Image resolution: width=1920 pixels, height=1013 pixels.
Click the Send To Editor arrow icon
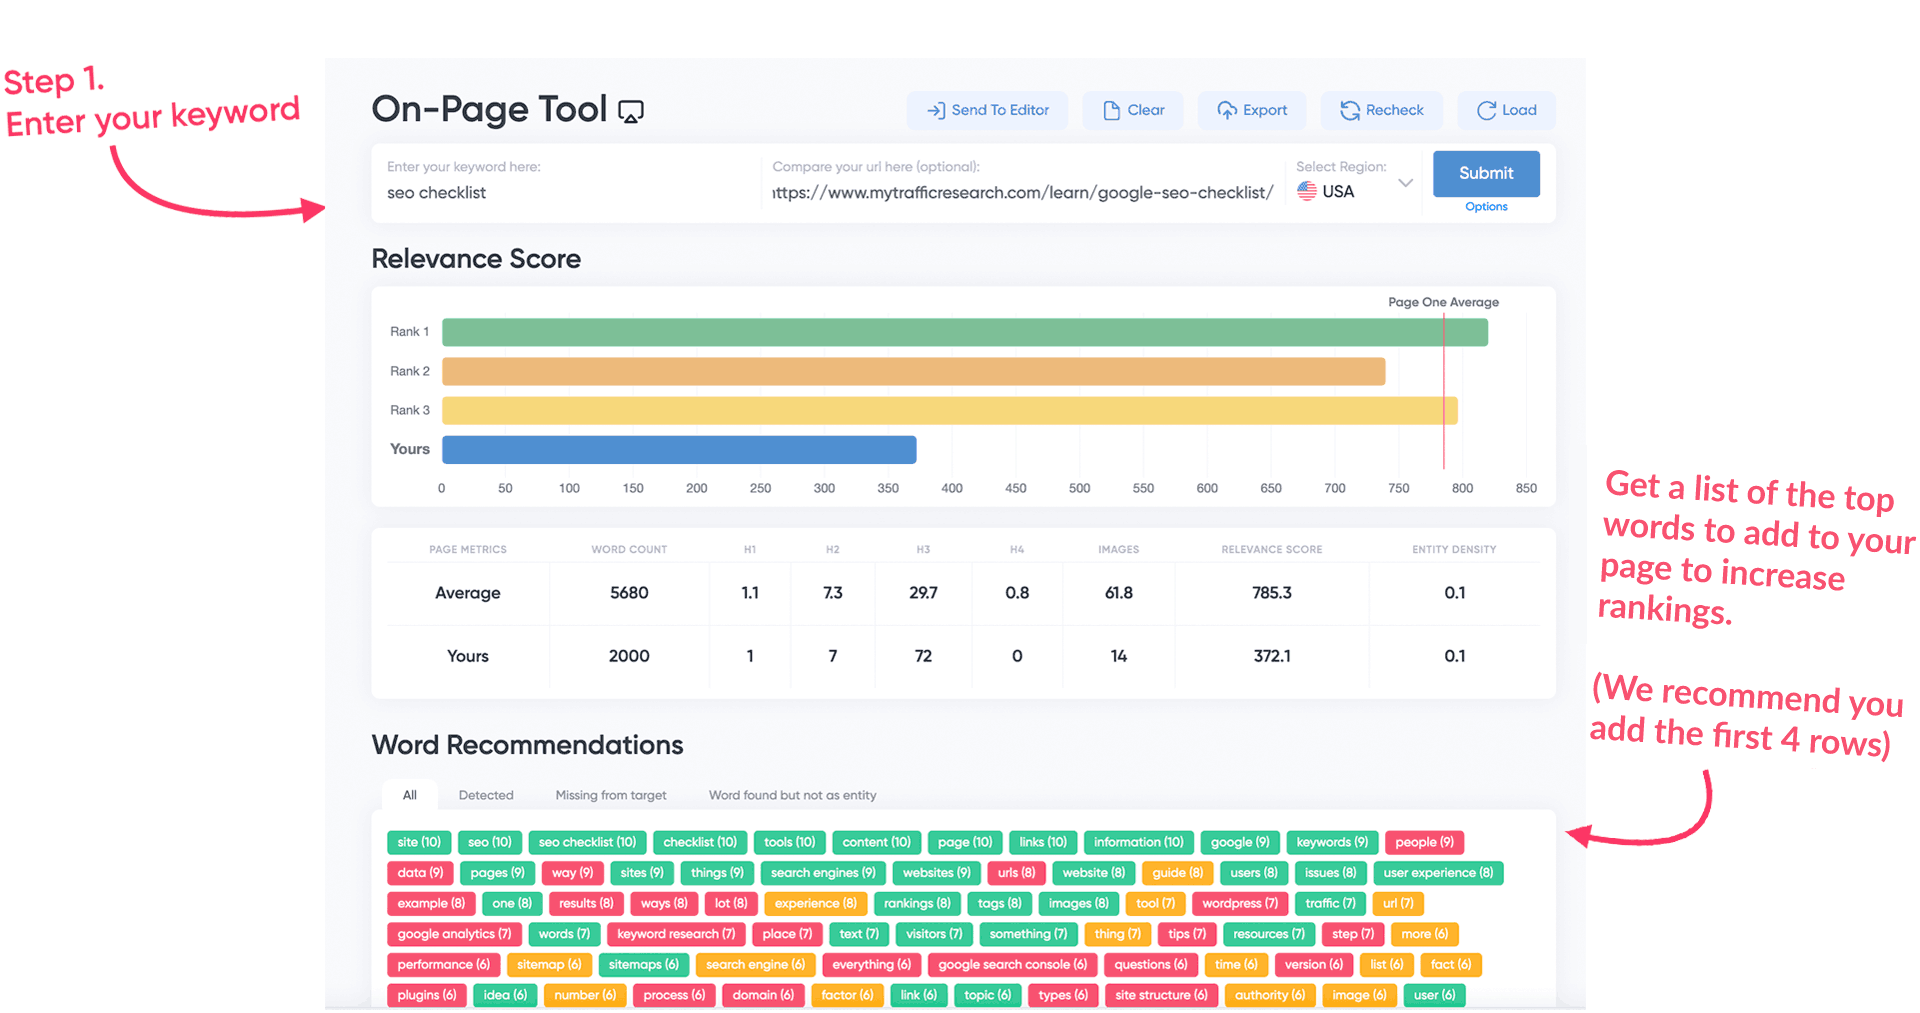pyautogui.click(x=936, y=111)
